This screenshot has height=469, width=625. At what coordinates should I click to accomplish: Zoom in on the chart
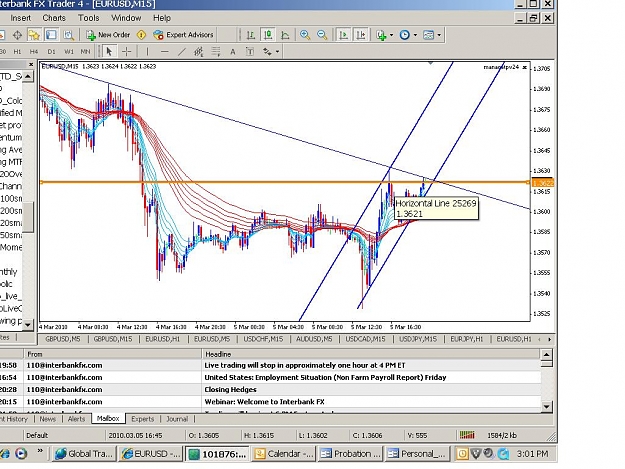coord(305,35)
